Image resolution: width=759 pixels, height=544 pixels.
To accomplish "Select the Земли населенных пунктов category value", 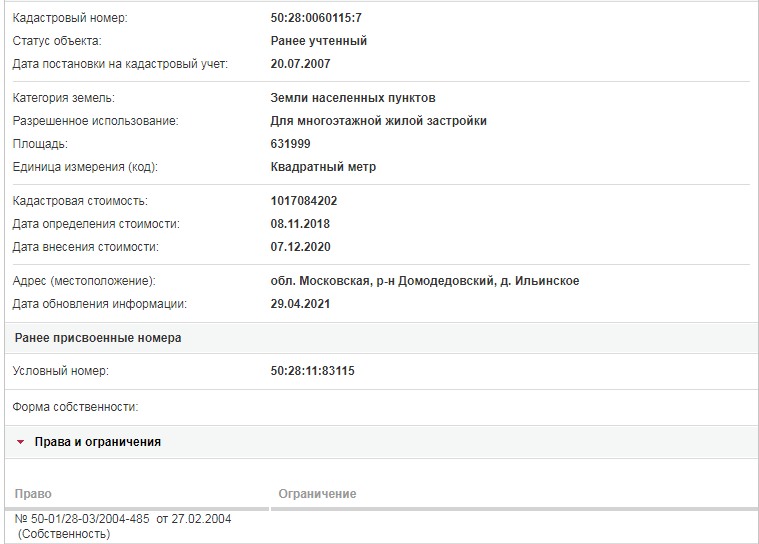I will (353, 98).
